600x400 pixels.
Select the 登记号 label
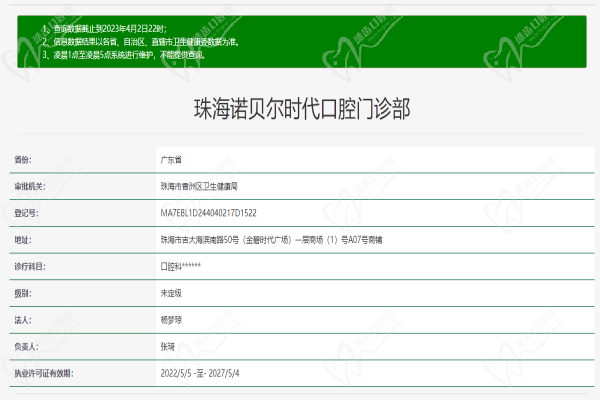click(26, 213)
